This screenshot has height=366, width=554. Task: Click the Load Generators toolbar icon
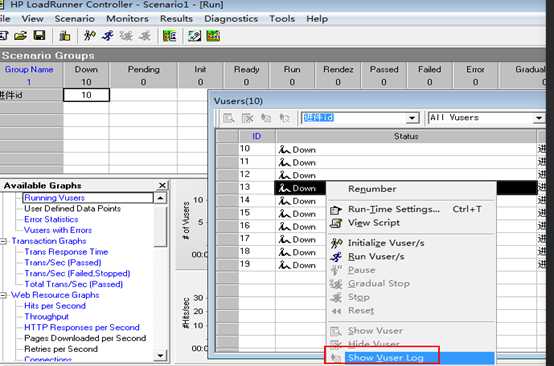point(65,36)
